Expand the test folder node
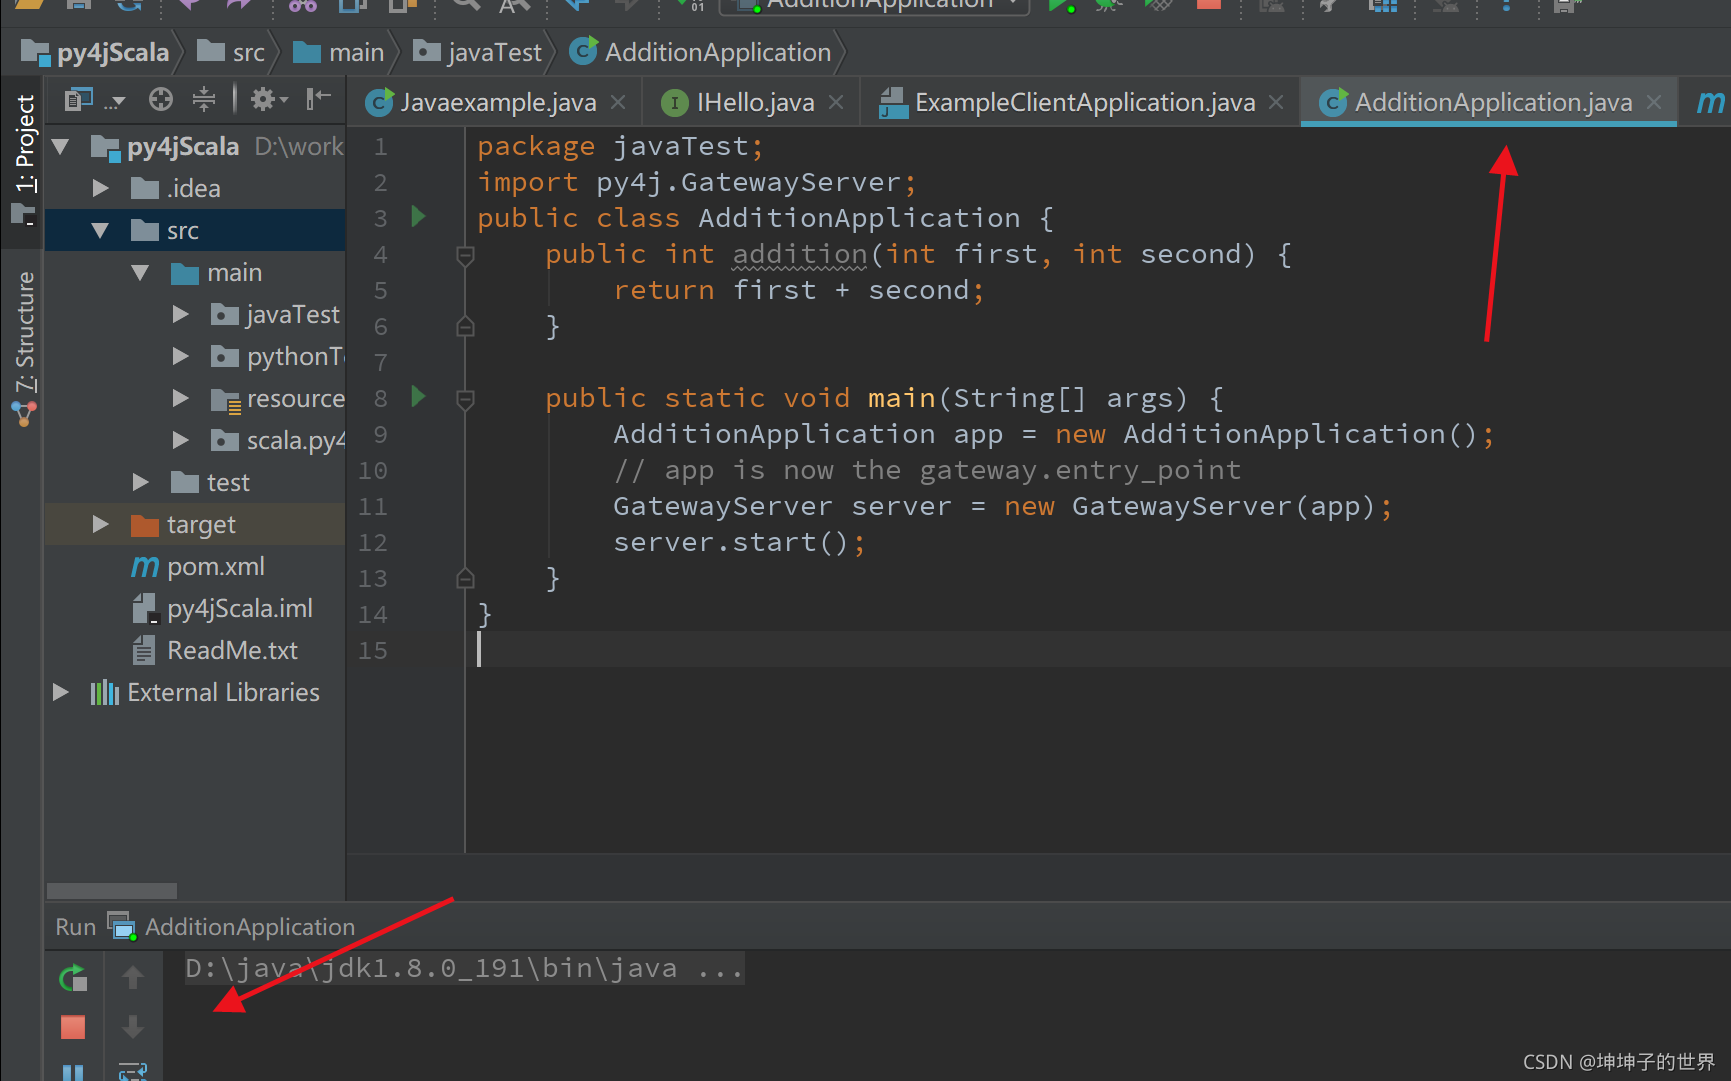Screen dimensions: 1731x1081 [140, 482]
